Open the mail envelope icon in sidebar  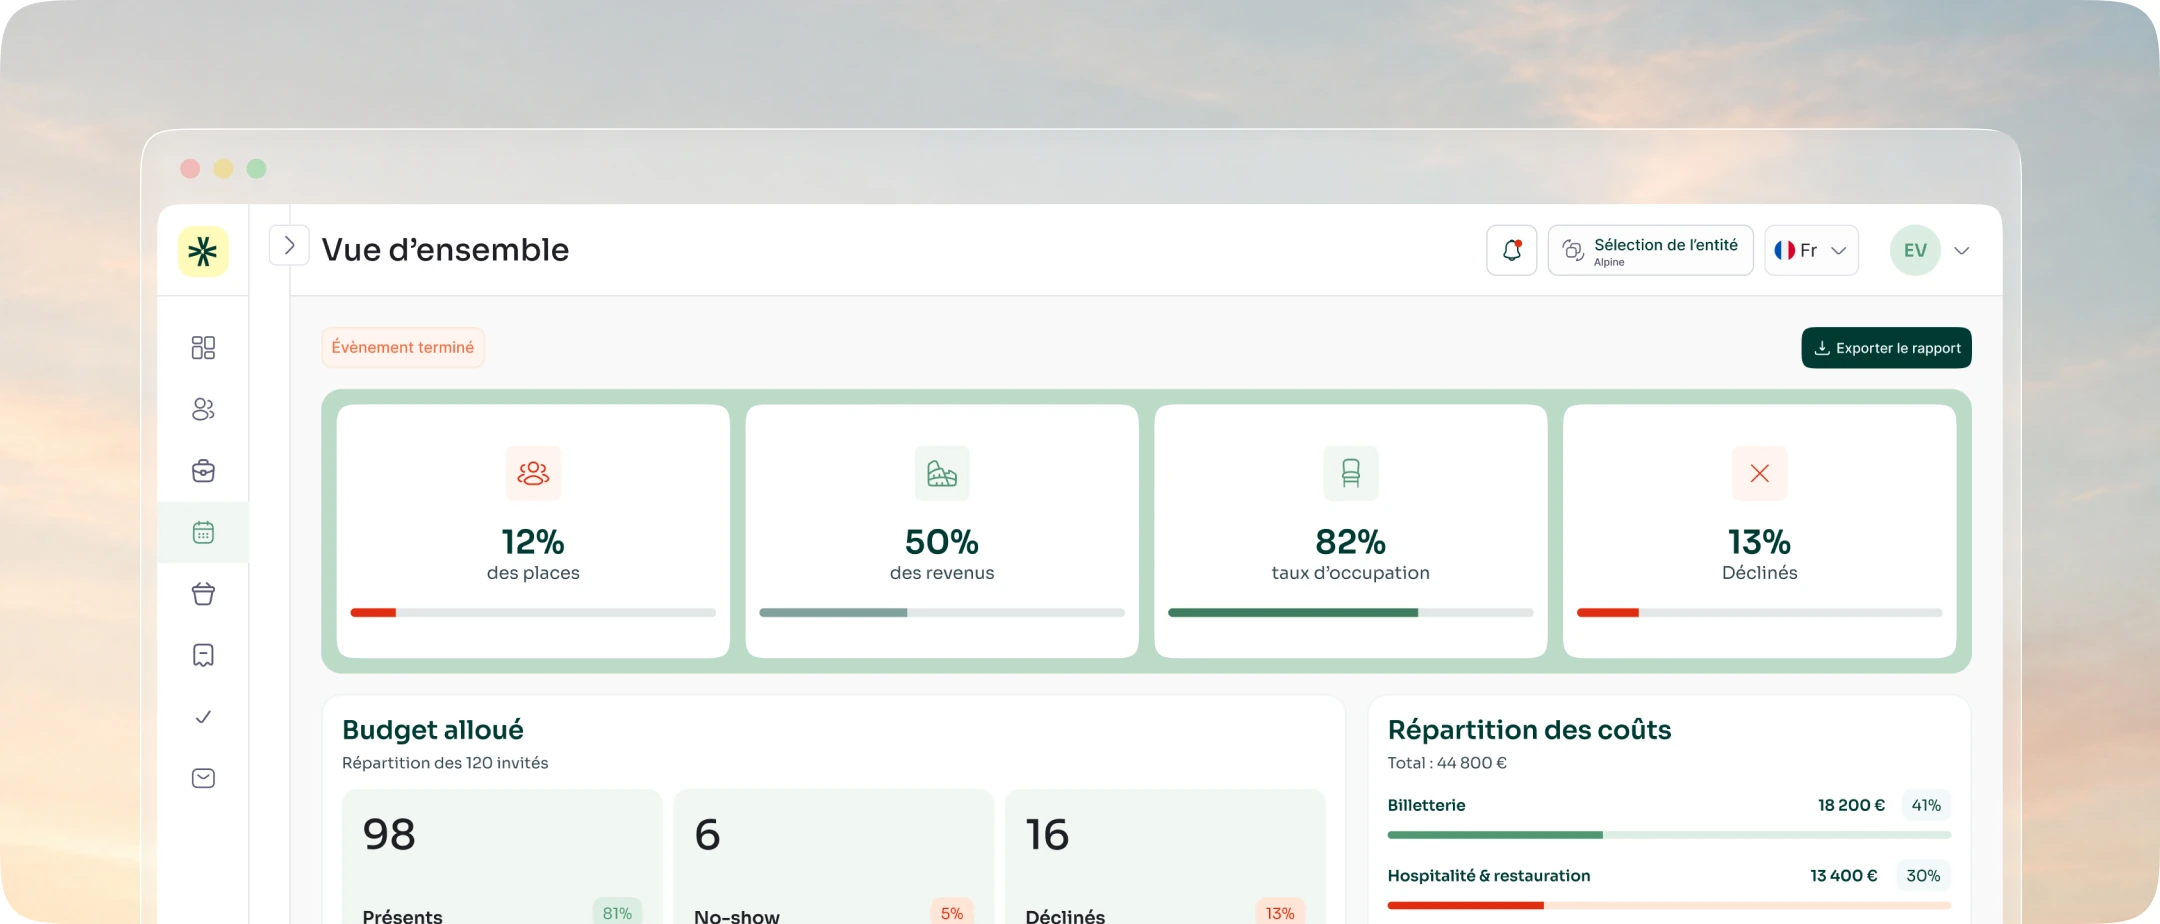(x=203, y=778)
